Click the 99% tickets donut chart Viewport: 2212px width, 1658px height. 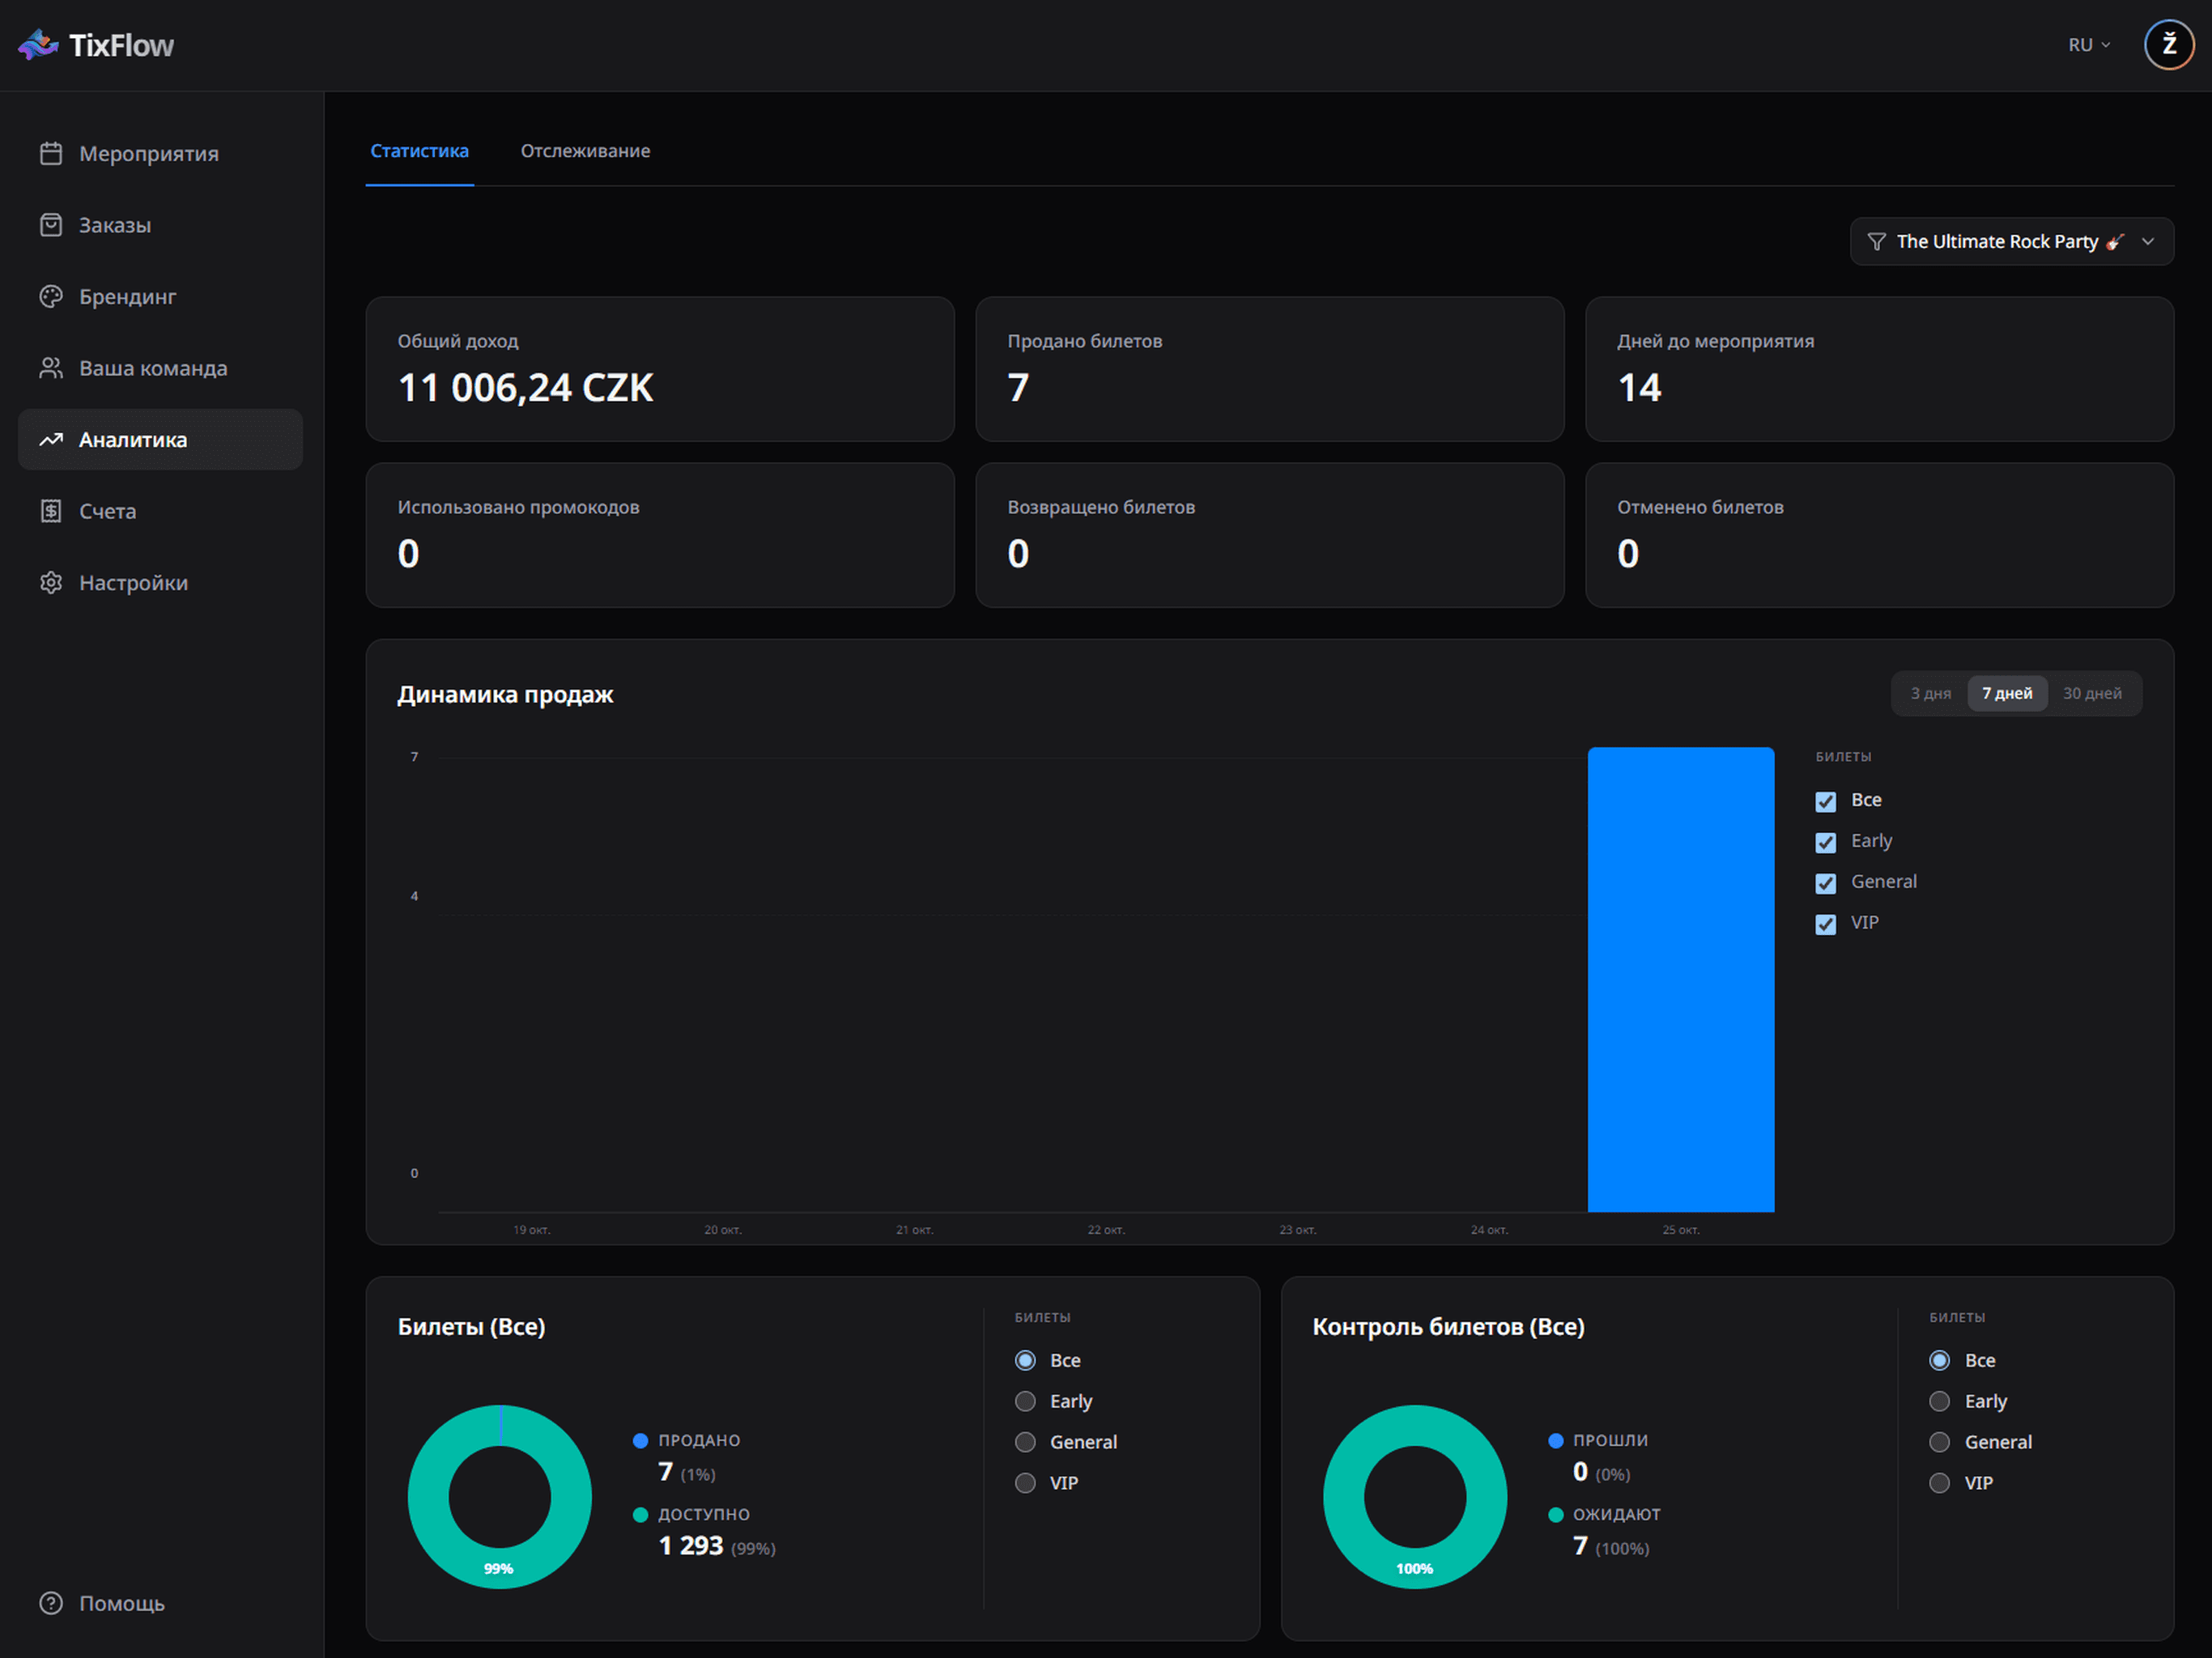(499, 1496)
